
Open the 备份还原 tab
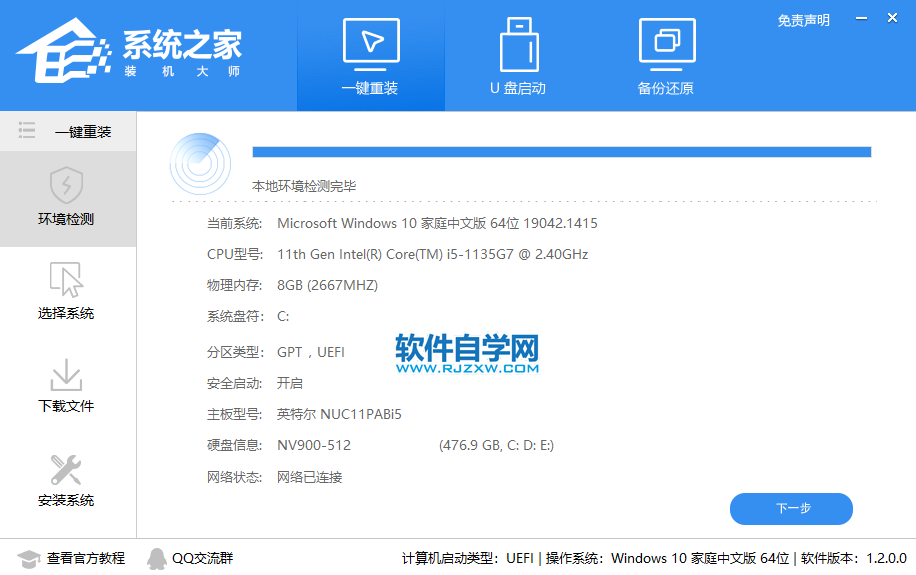666,56
